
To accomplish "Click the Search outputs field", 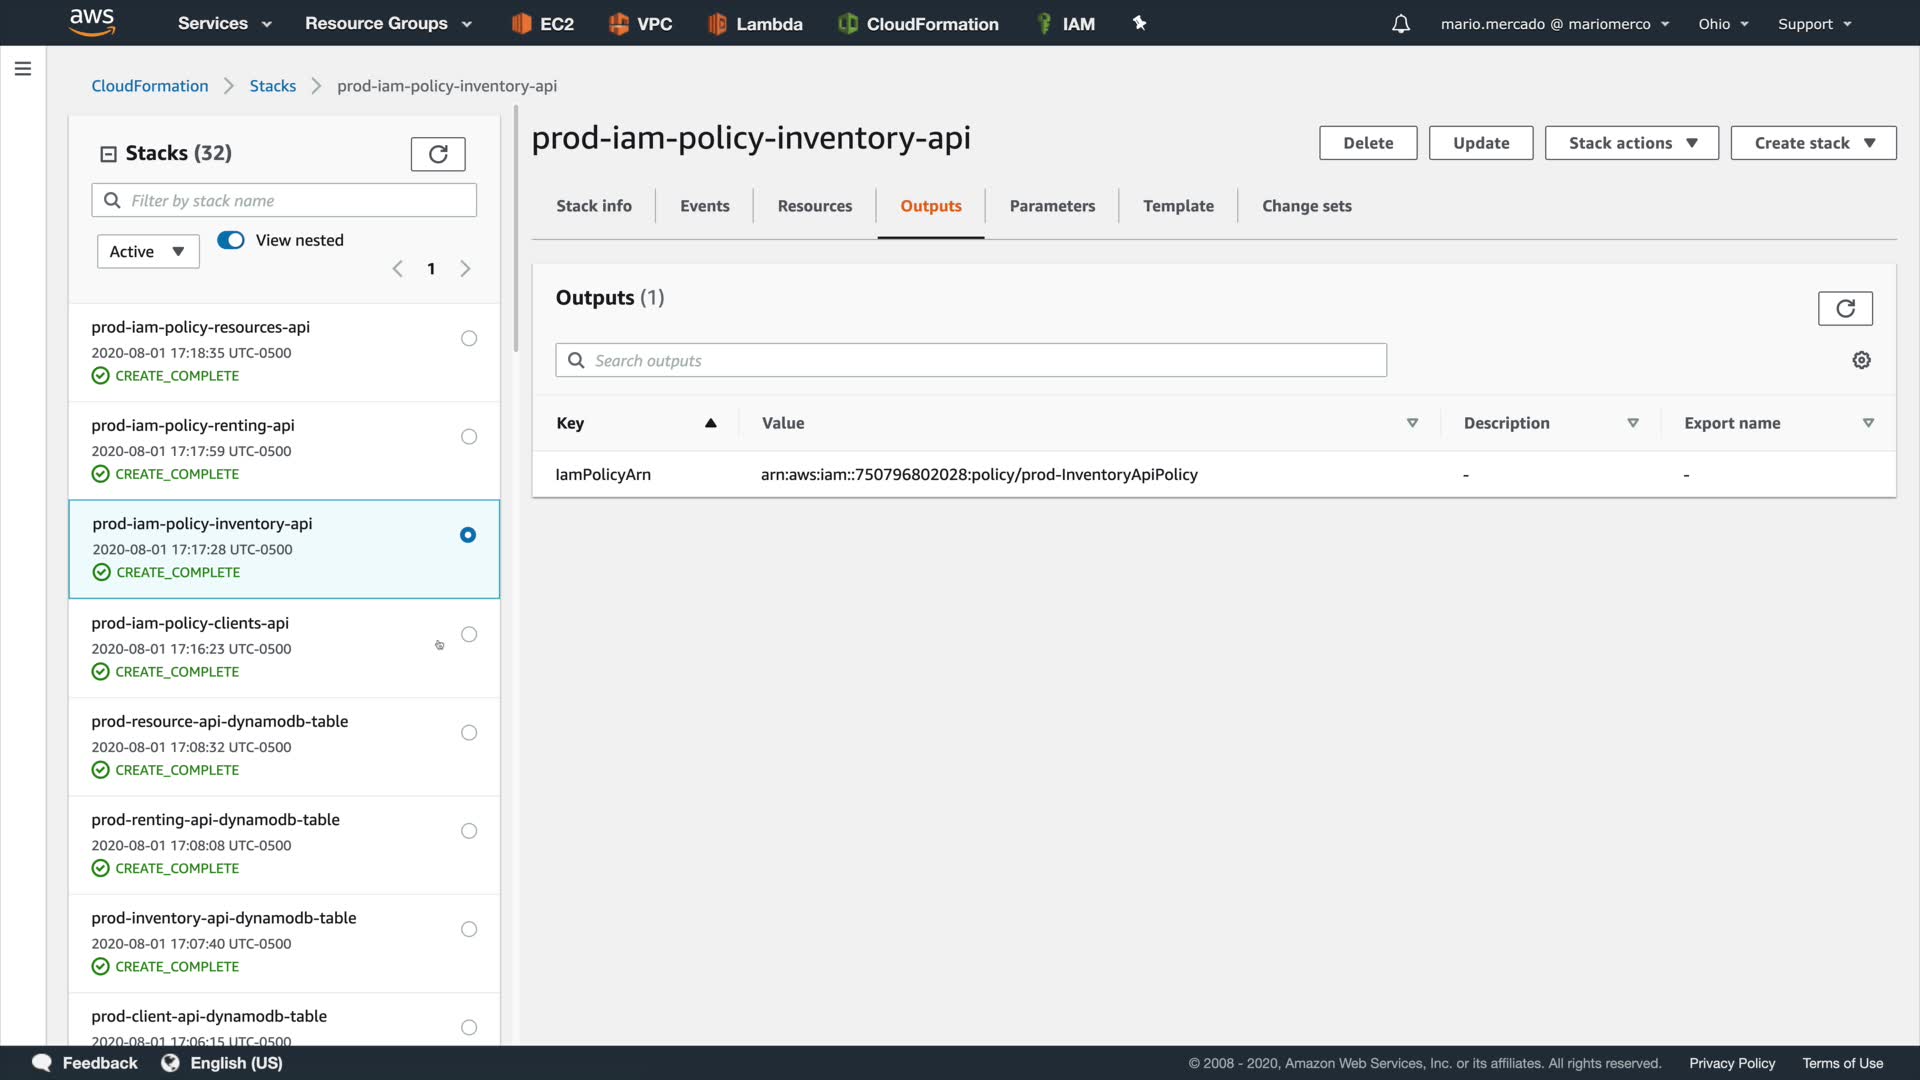I will pyautogui.click(x=970, y=361).
